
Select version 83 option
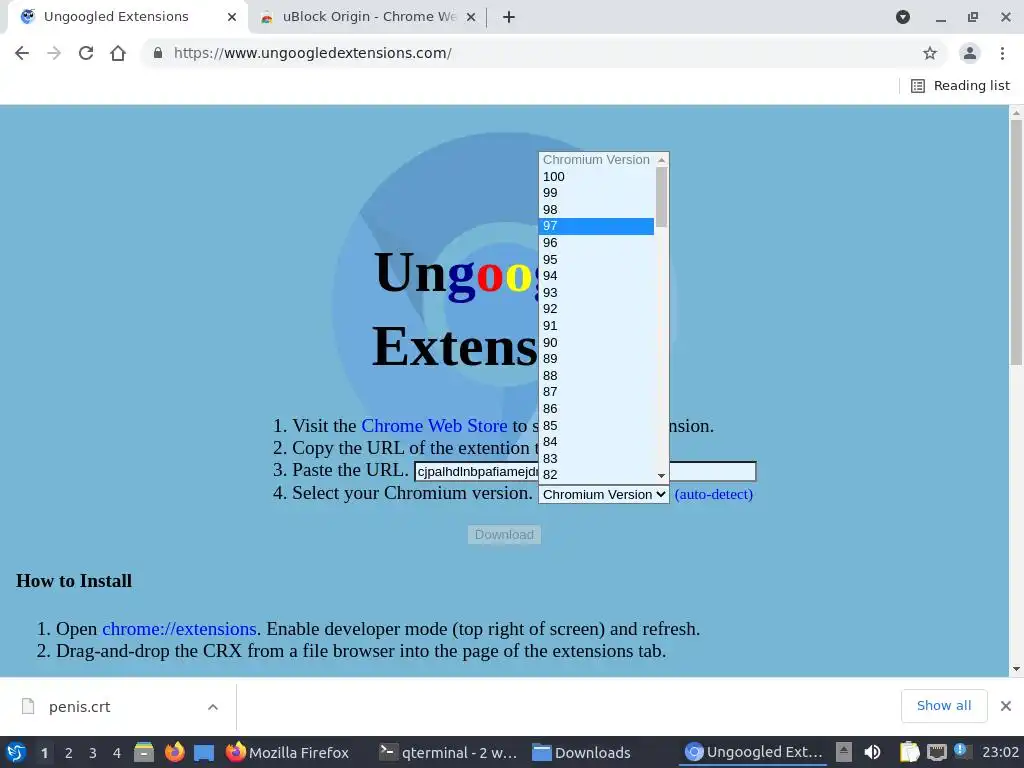point(596,458)
